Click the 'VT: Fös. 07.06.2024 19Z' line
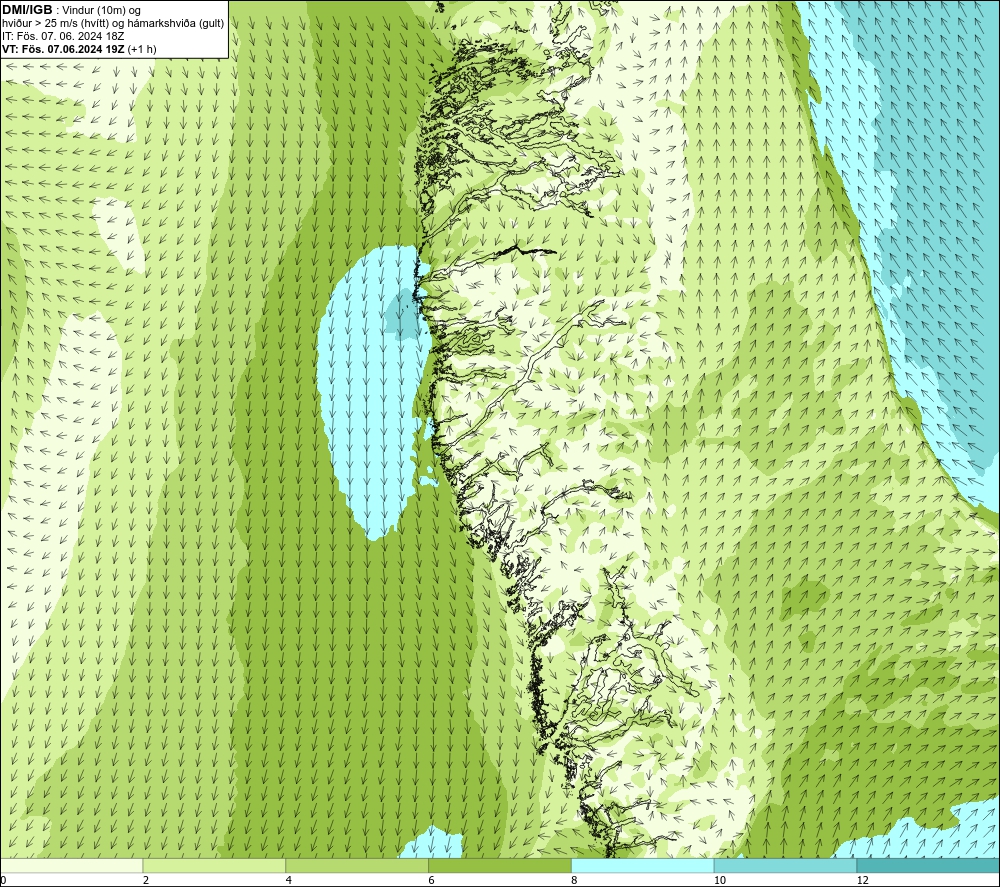Viewport: 1000px width, 887px height. 63,48
